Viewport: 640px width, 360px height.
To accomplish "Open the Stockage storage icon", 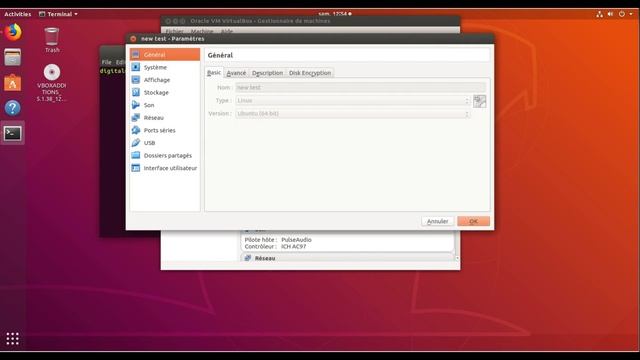I will 136,92.
